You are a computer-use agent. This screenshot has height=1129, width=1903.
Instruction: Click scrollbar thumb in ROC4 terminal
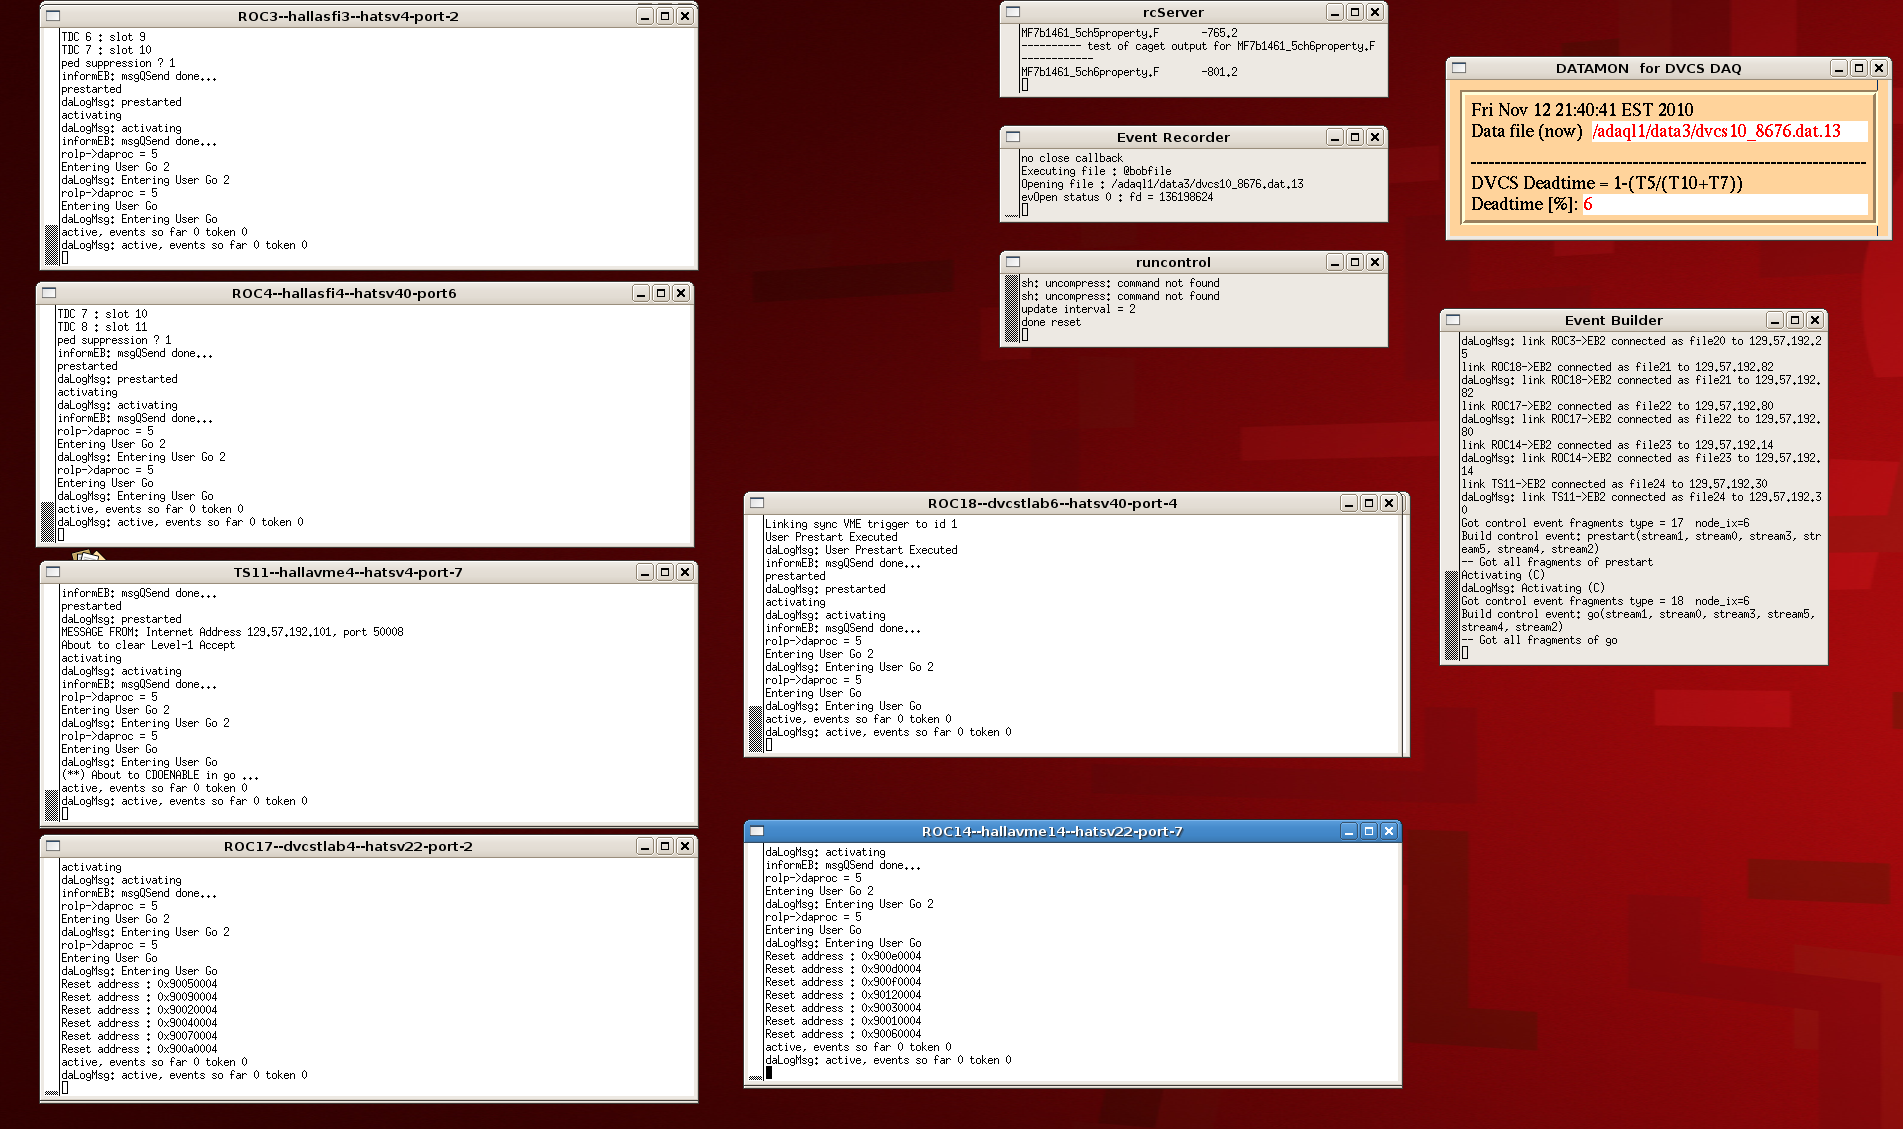pyautogui.click(x=48, y=521)
